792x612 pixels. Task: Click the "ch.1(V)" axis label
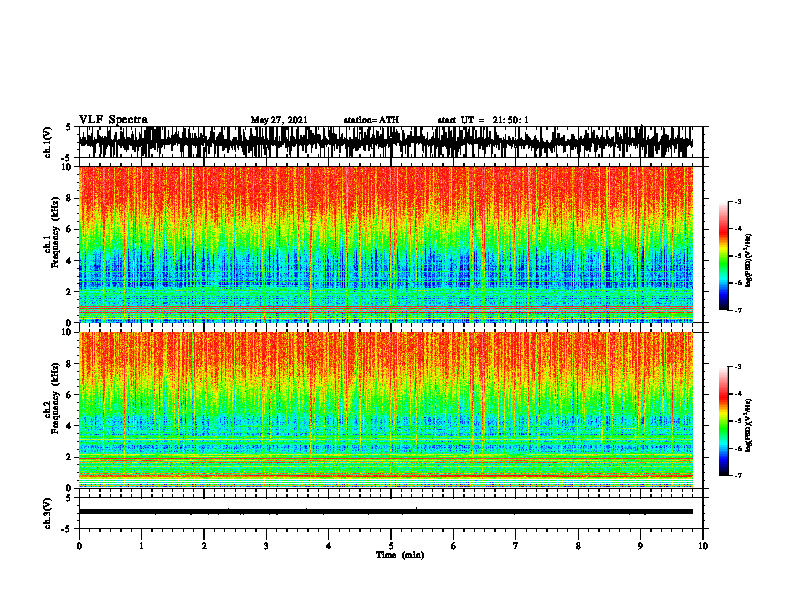48,142
